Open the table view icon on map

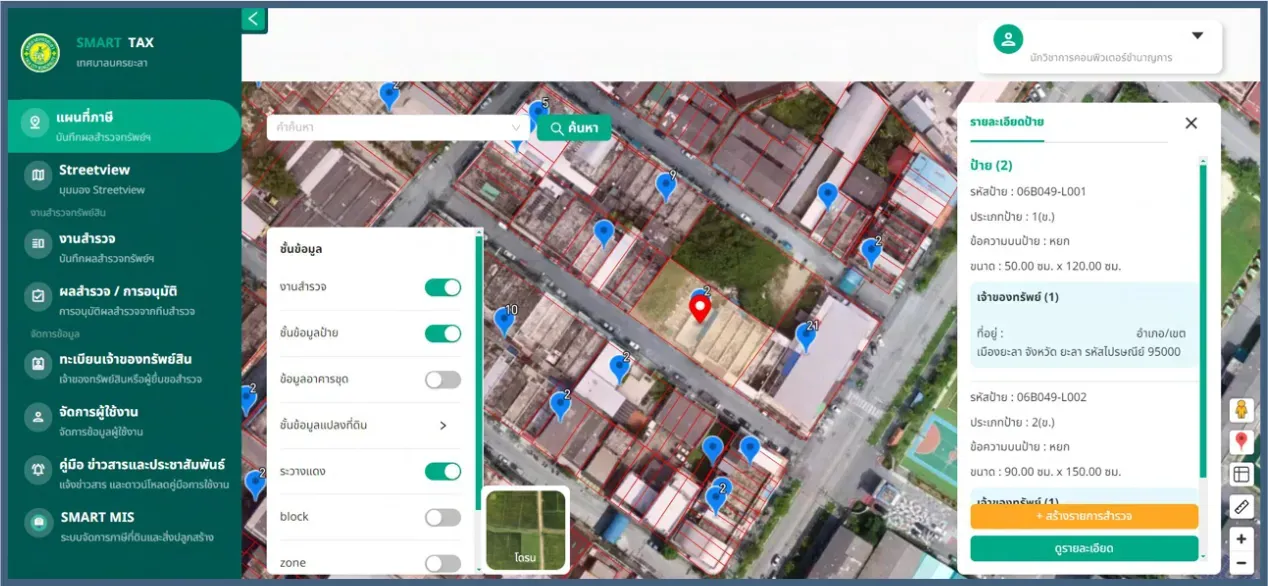(1241, 474)
